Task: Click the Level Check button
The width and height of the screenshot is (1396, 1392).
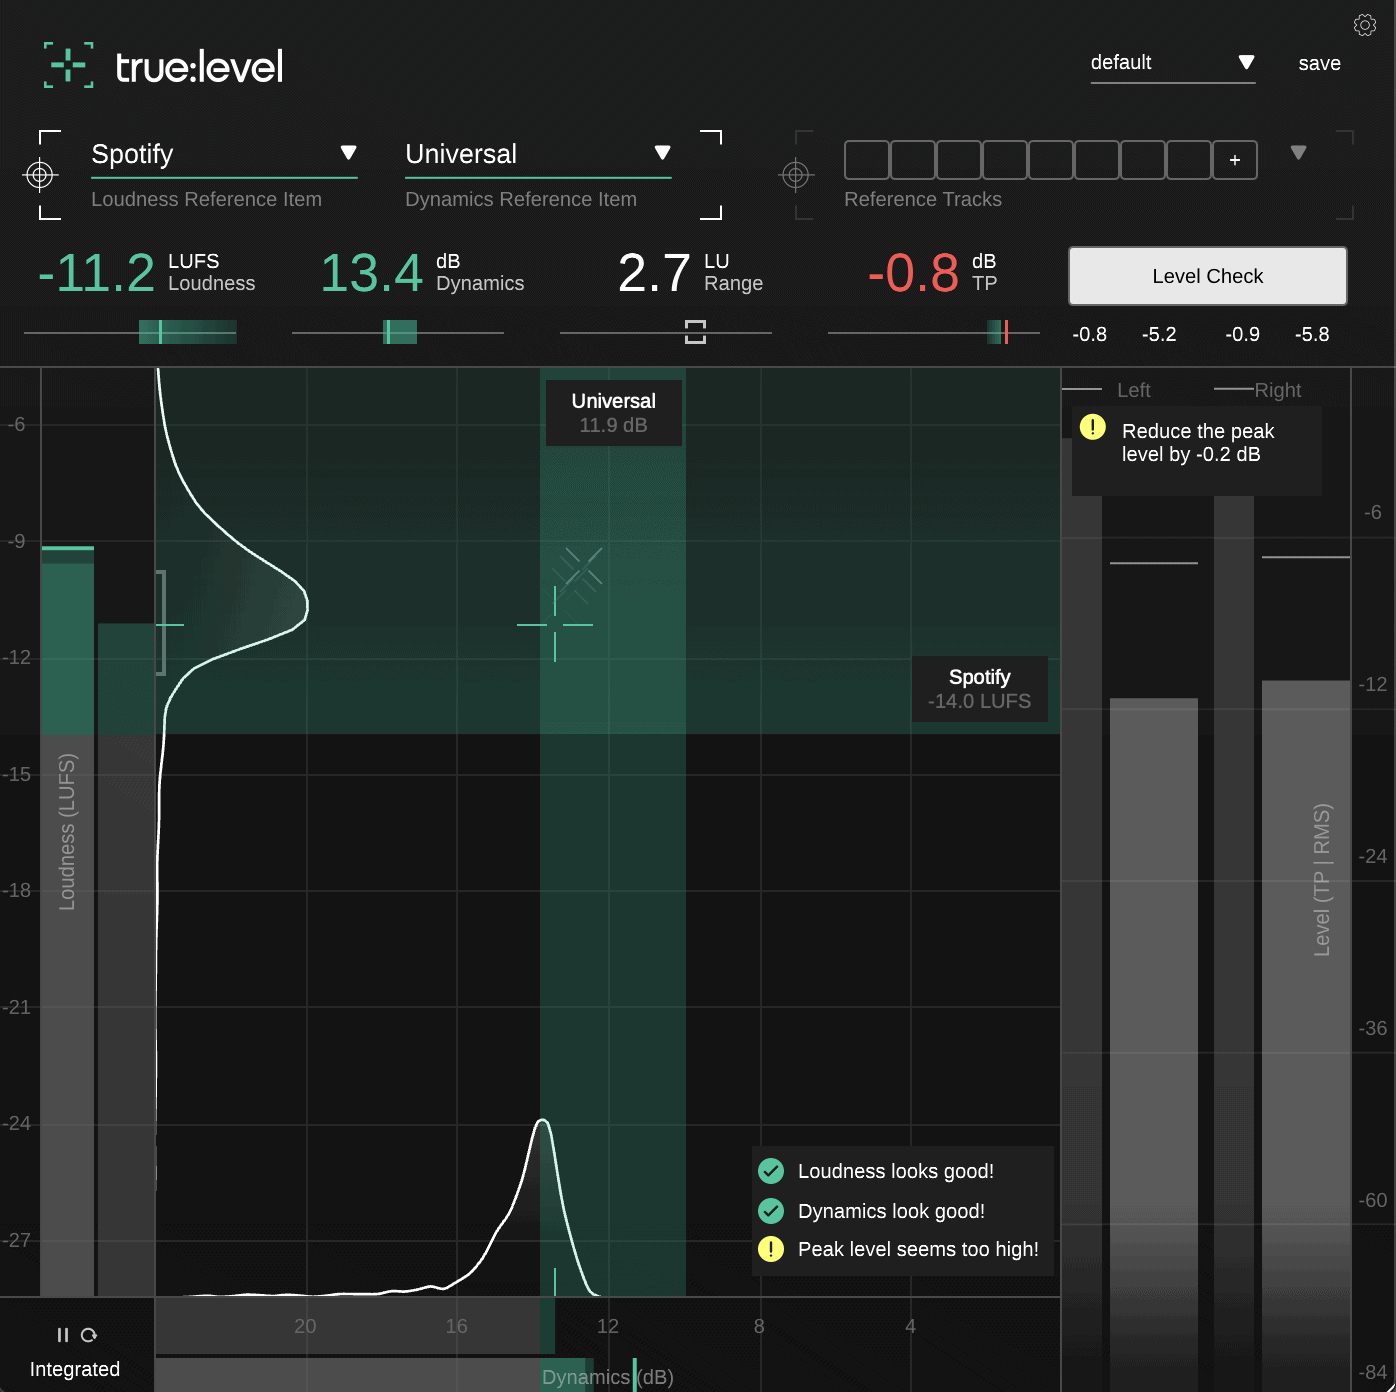Action: 1207,276
